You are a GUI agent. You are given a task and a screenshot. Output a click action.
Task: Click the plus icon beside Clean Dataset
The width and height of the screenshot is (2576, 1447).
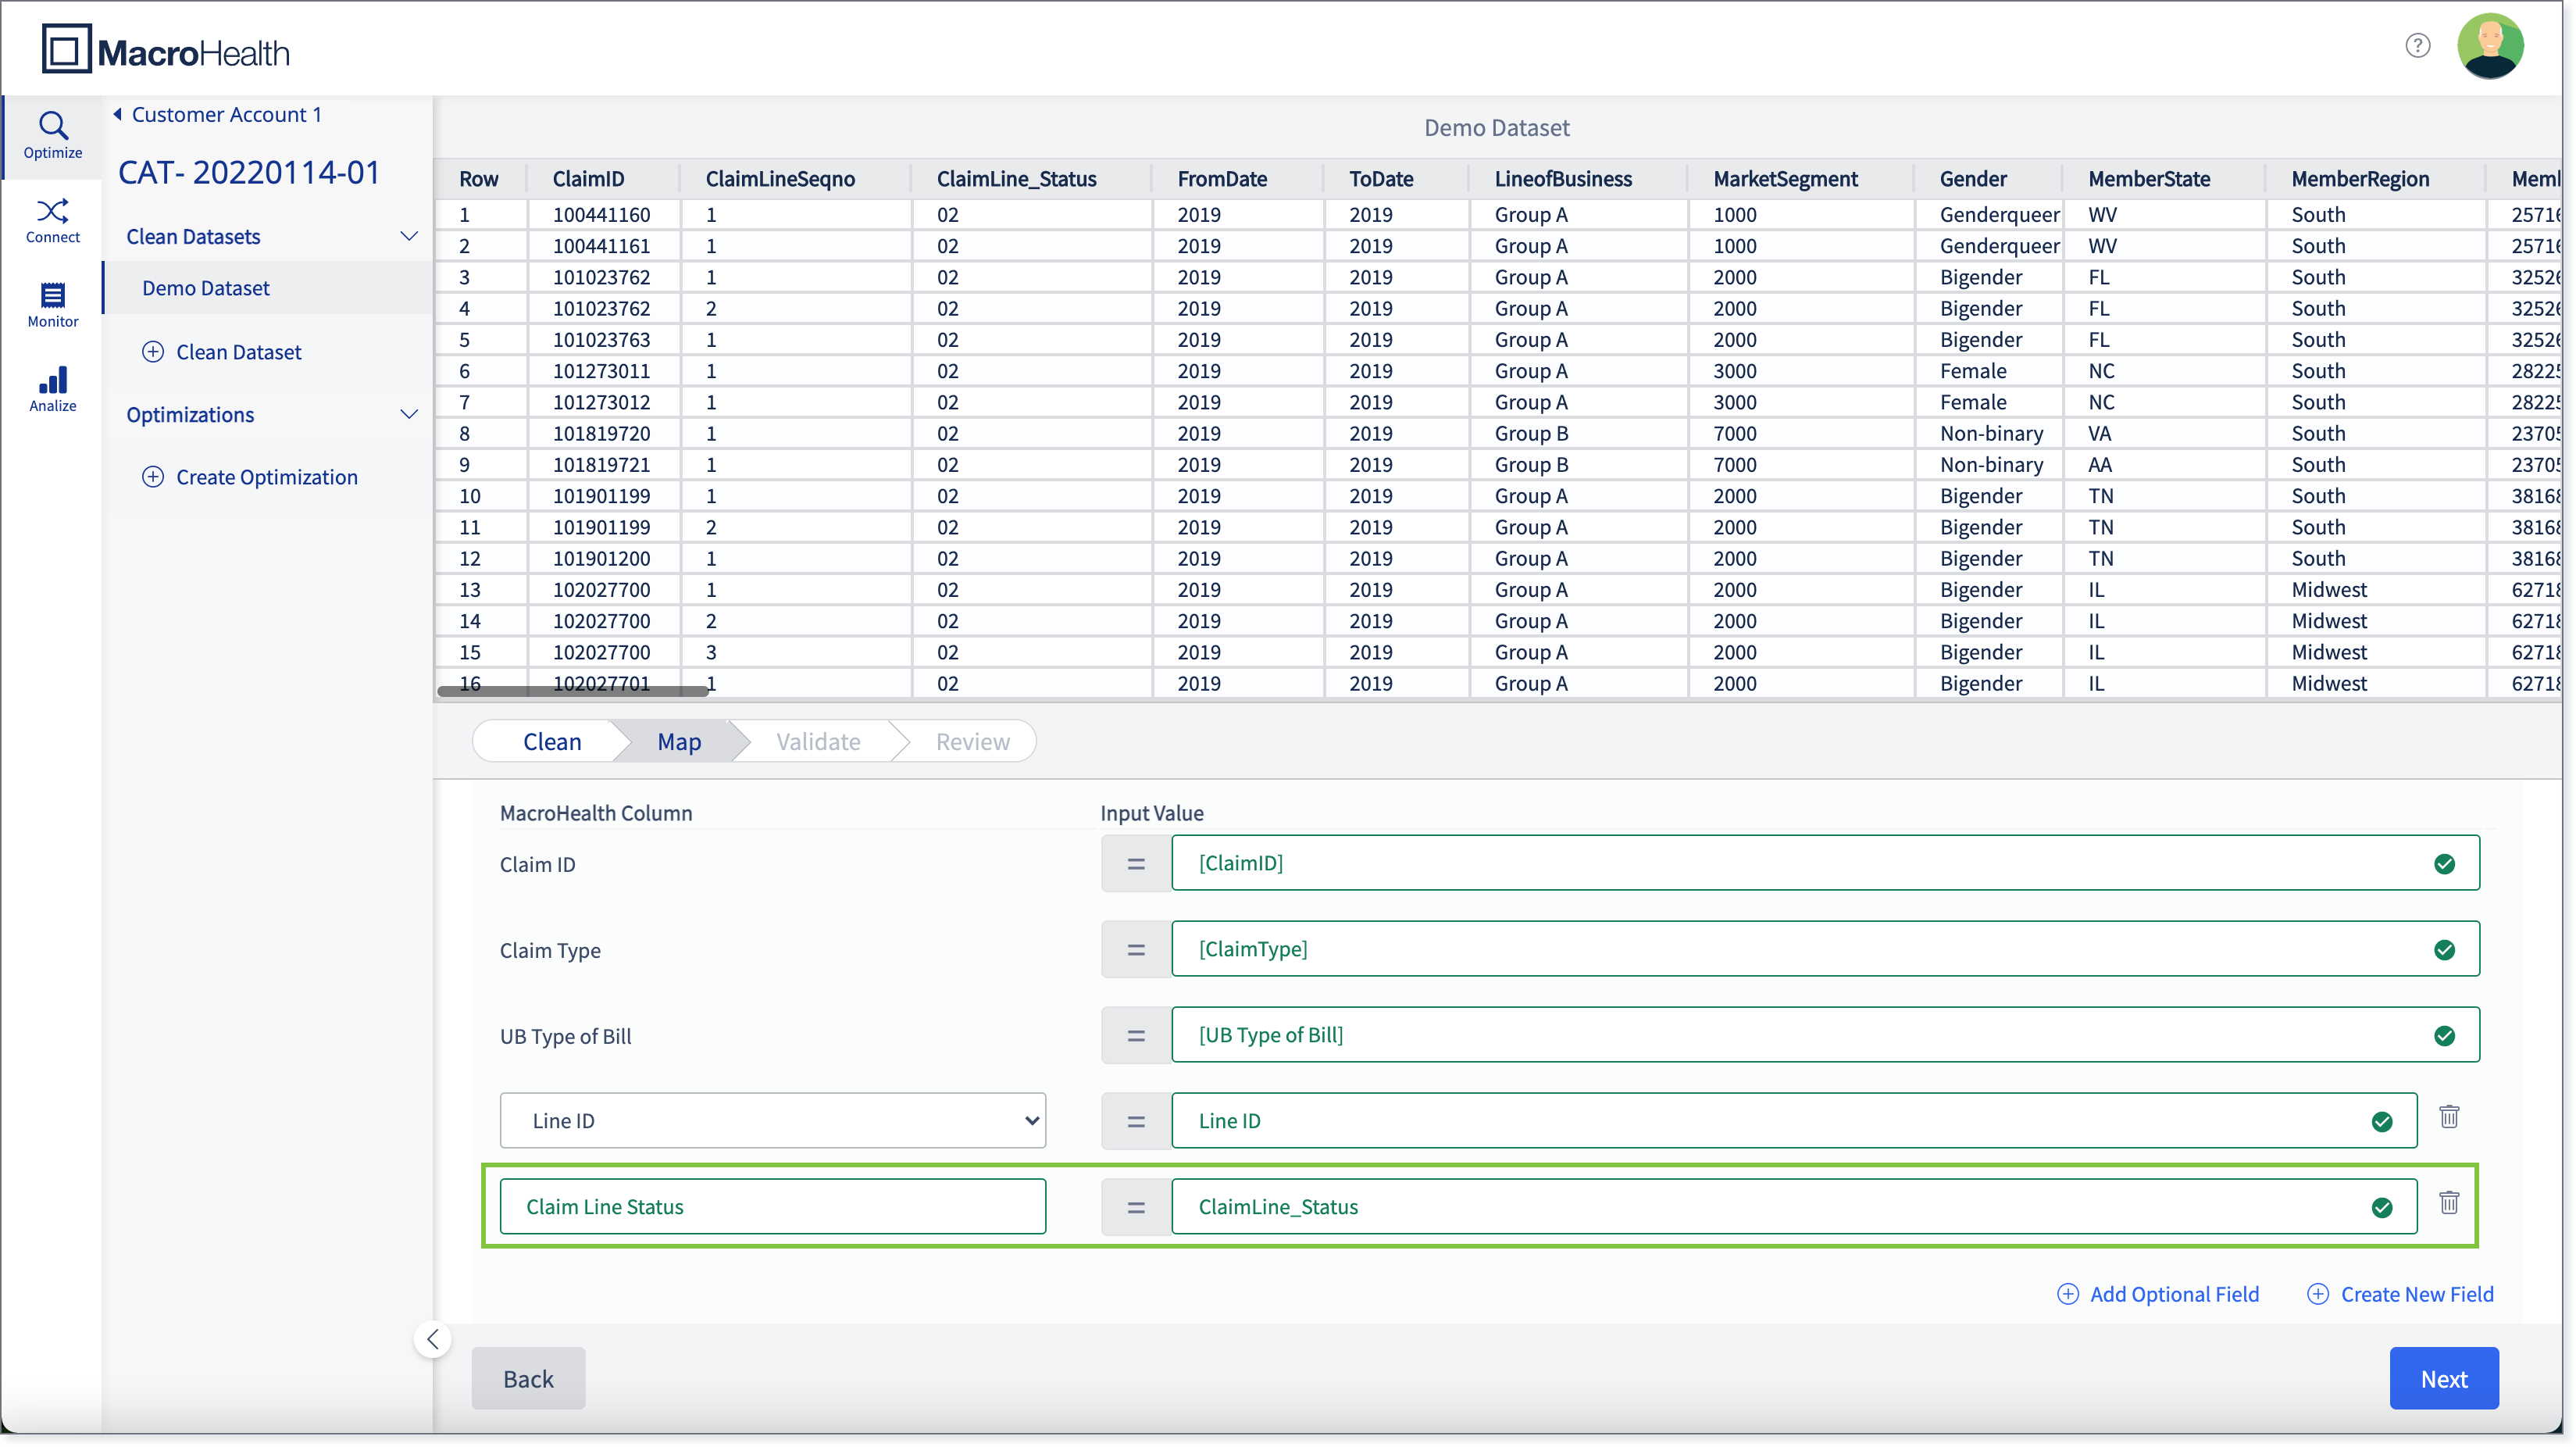153,351
